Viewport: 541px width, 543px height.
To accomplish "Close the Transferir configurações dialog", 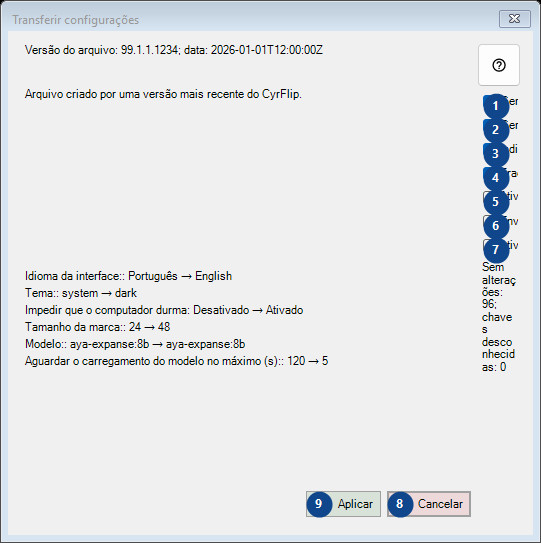I will pos(515,19).
